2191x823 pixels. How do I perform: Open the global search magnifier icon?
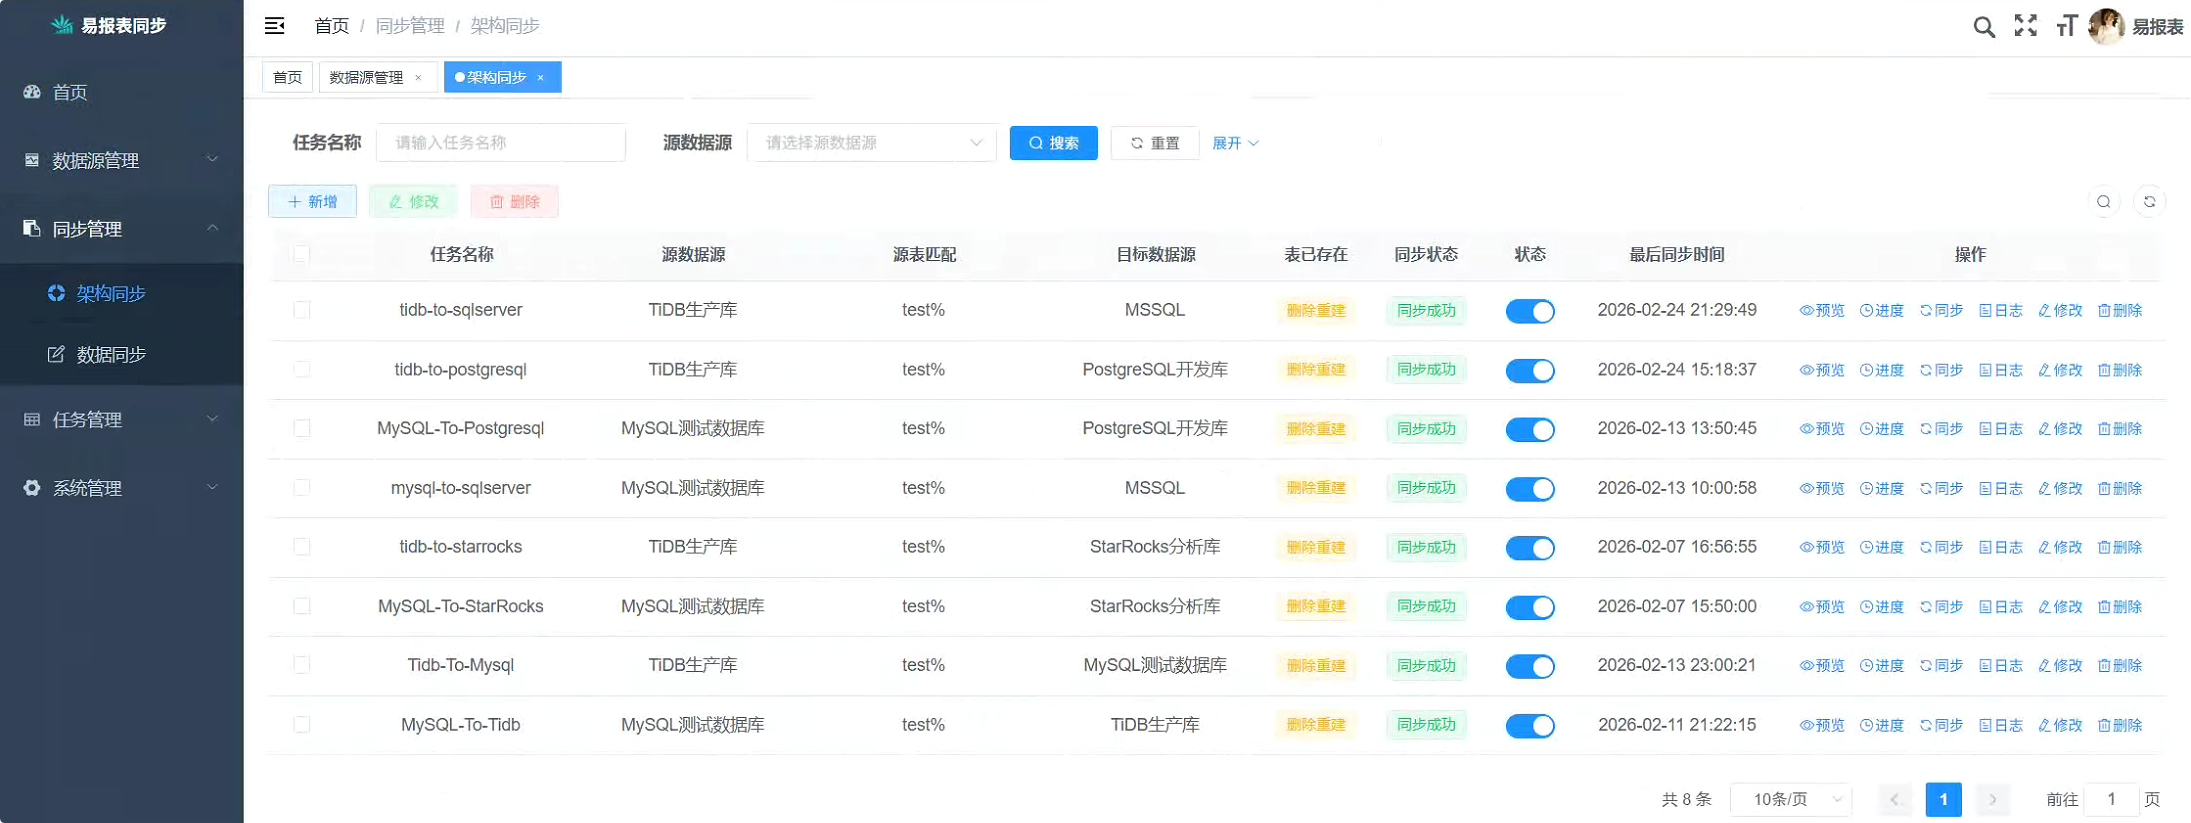tap(1984, 27)
